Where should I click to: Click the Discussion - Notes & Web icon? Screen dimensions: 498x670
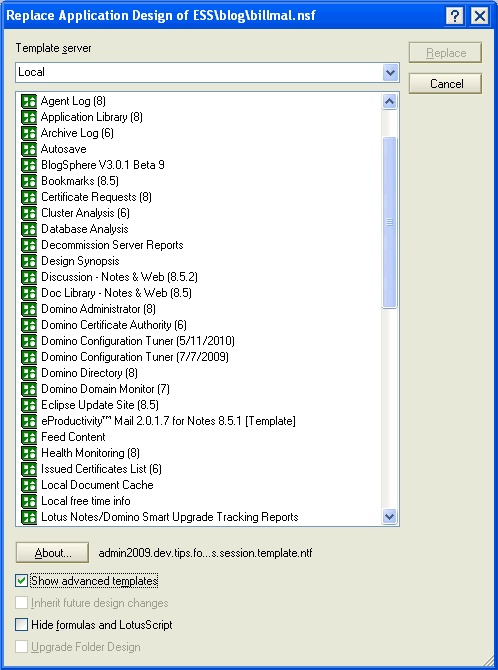pyautogui.click(x=29, y=277)
